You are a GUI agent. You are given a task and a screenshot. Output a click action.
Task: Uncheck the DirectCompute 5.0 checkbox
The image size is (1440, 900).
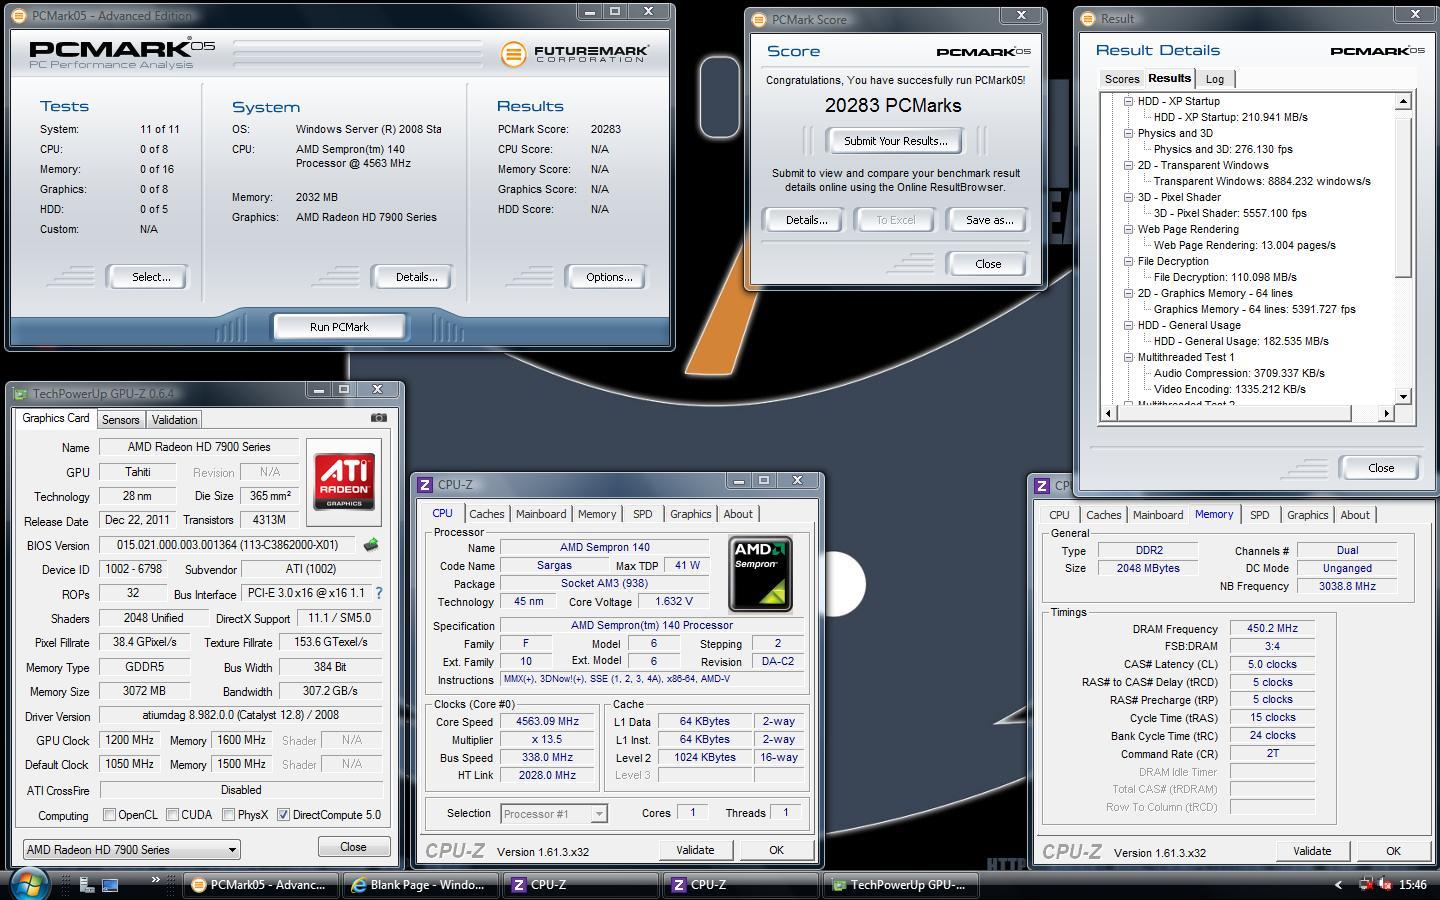[x=283, y=815]
